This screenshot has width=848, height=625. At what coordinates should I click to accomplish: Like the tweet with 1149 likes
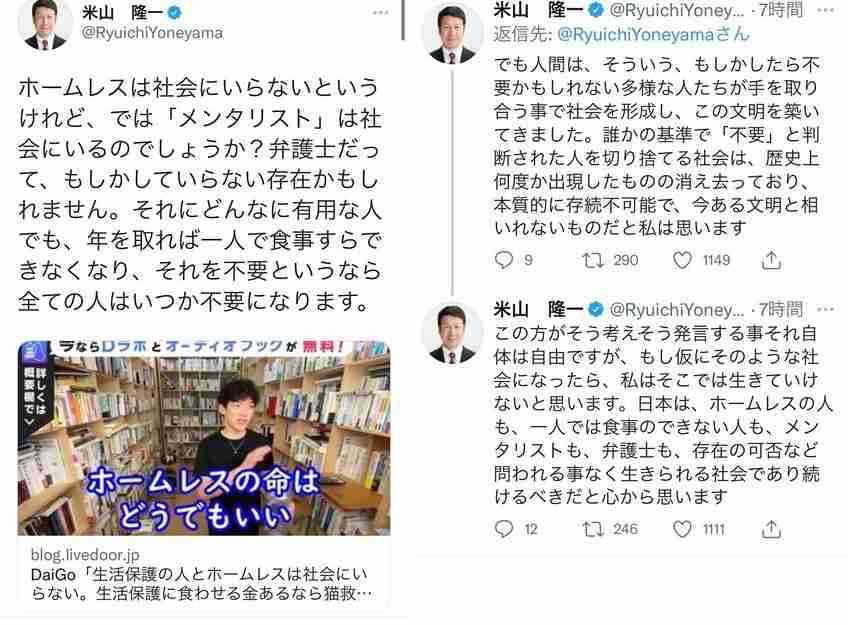click(x=682, y=261)
